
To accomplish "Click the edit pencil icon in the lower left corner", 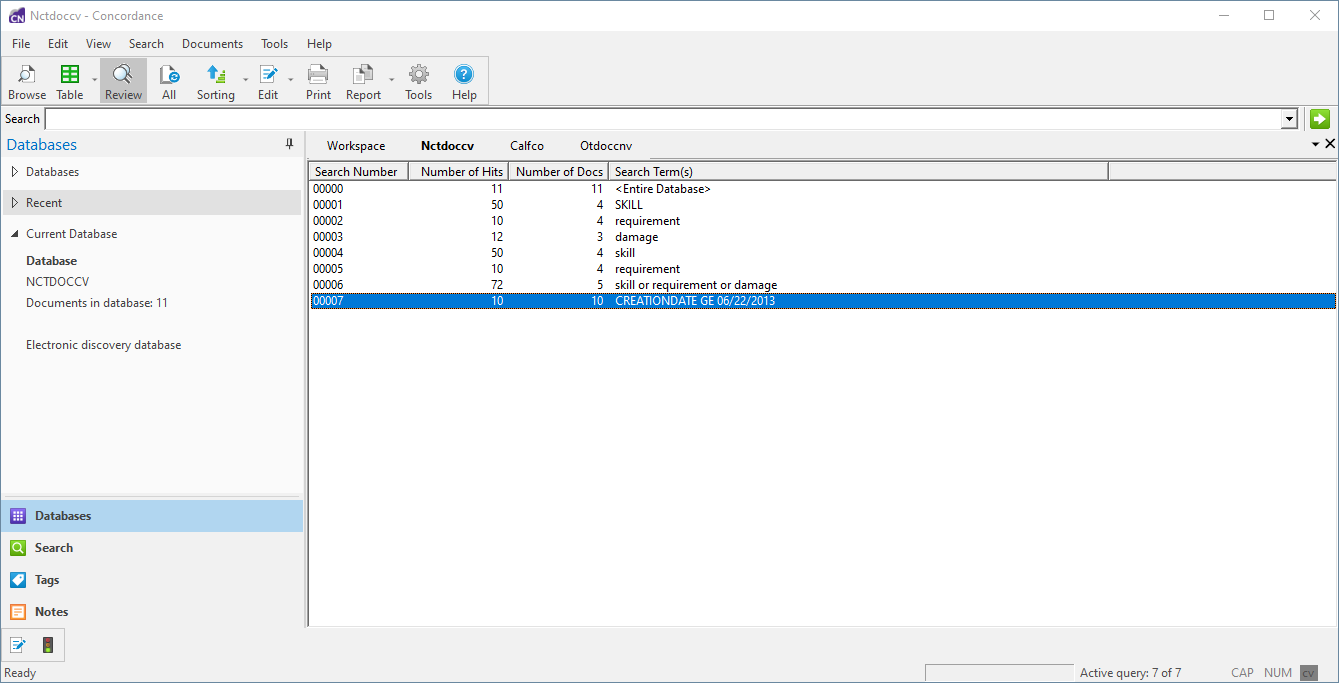I will (x=18, y=645).
